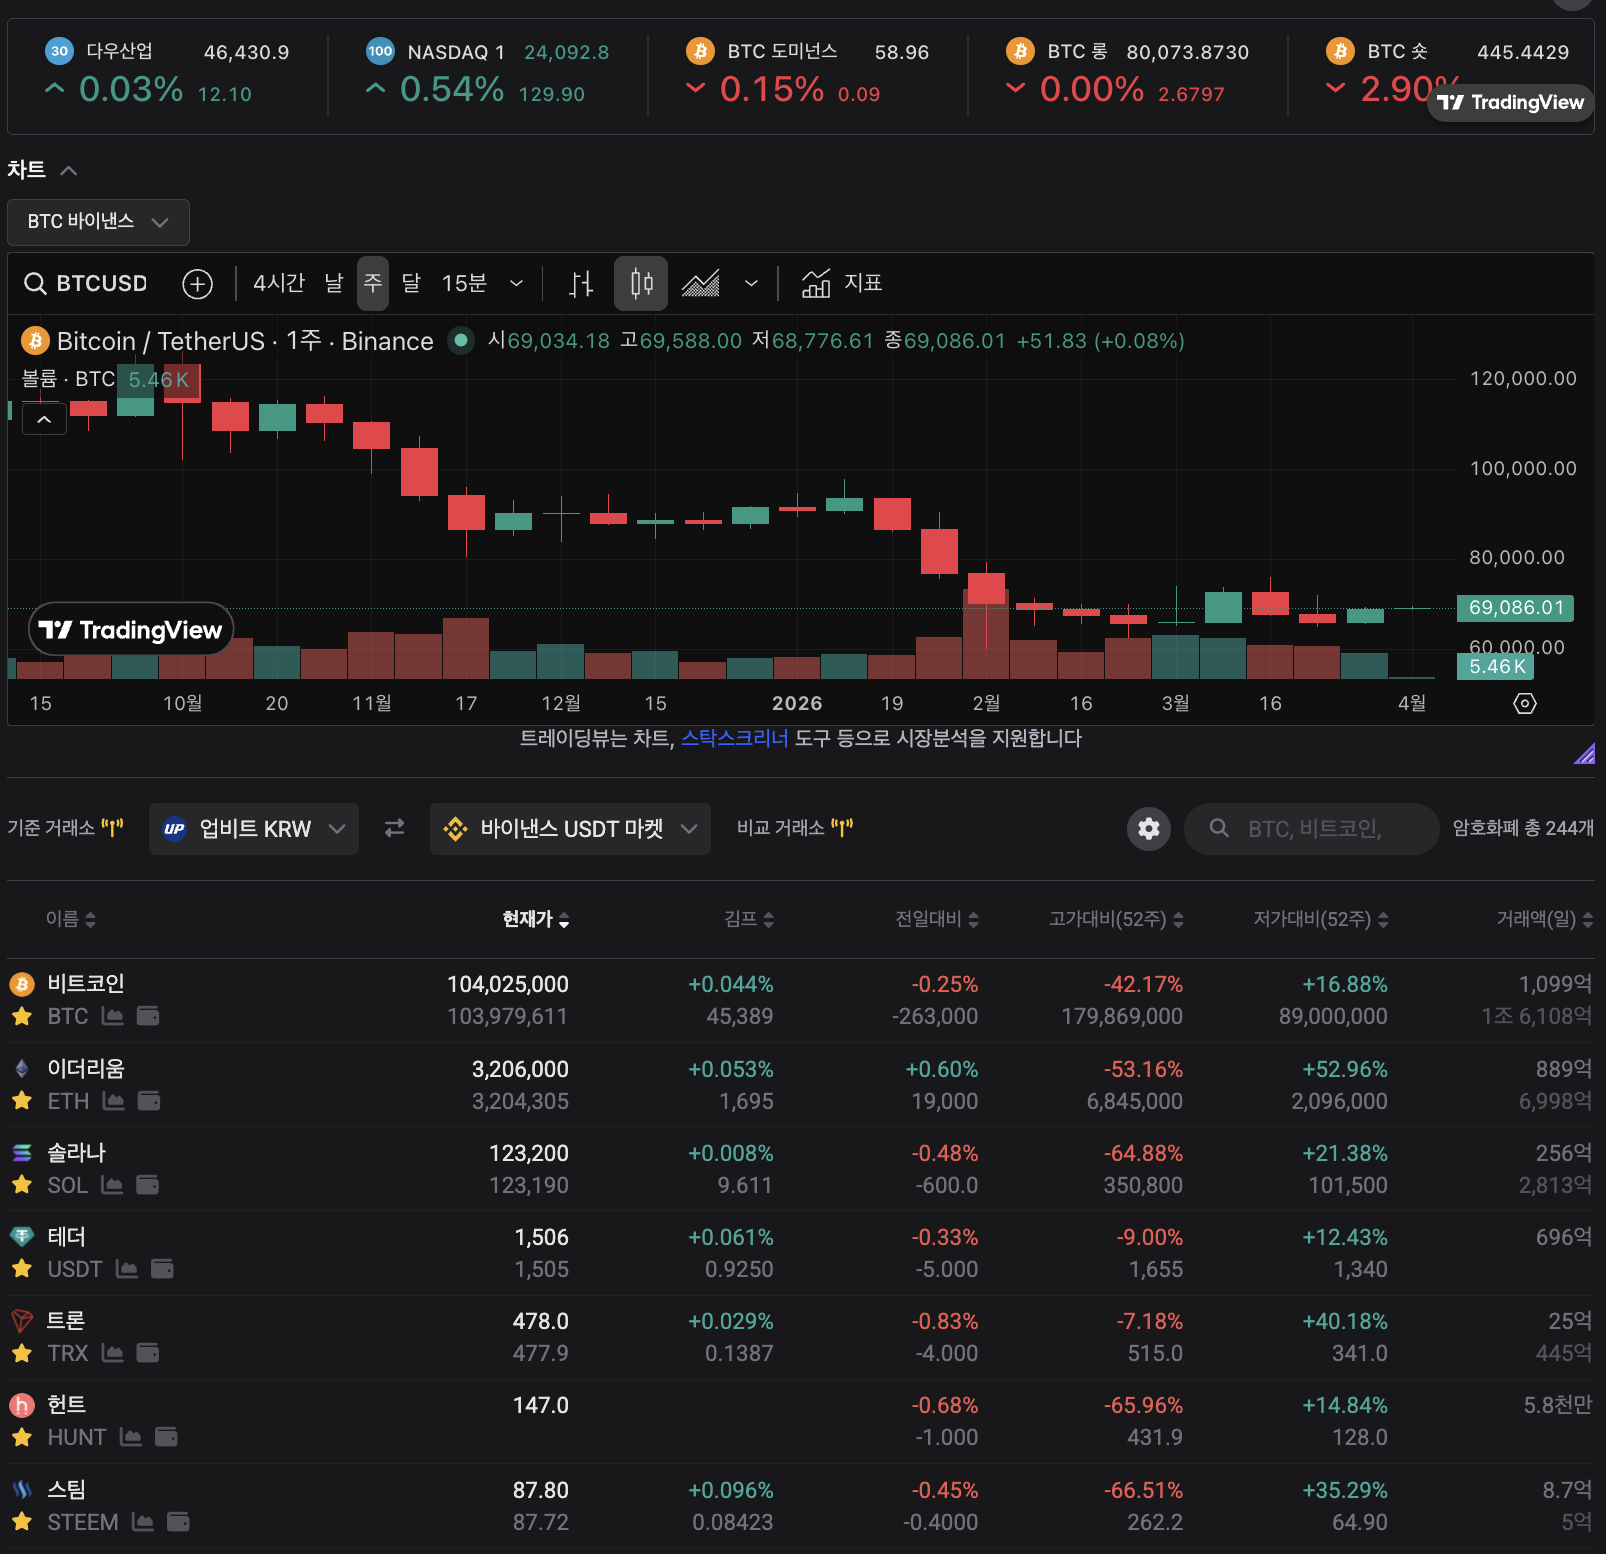Sort the table by 현재가
This screenshot has width=1606, height=1554.
click(x=536, y=919)
